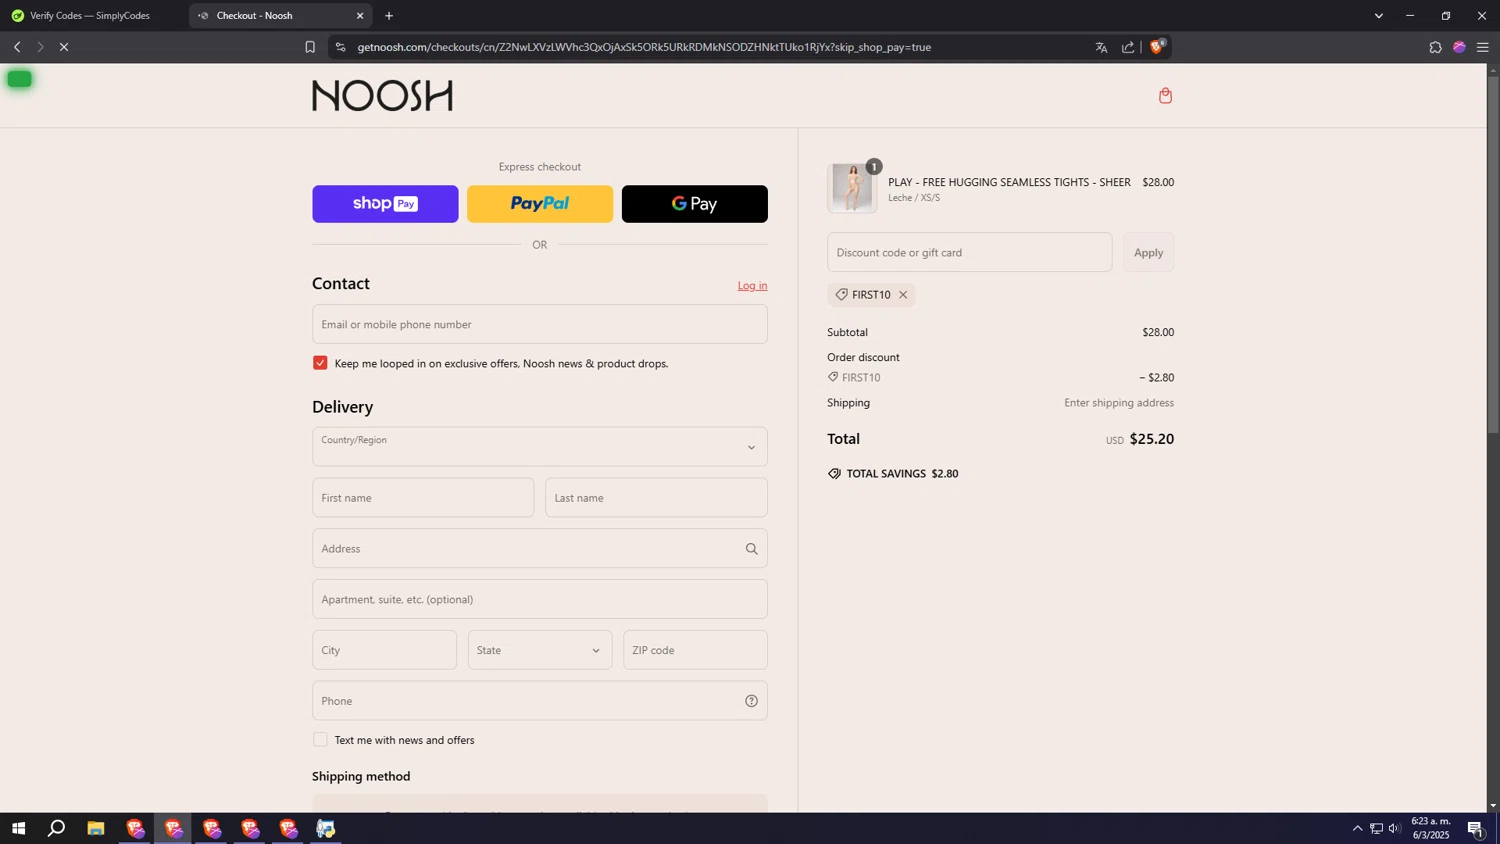Open the Country/Region dropdown

[540, 447]
